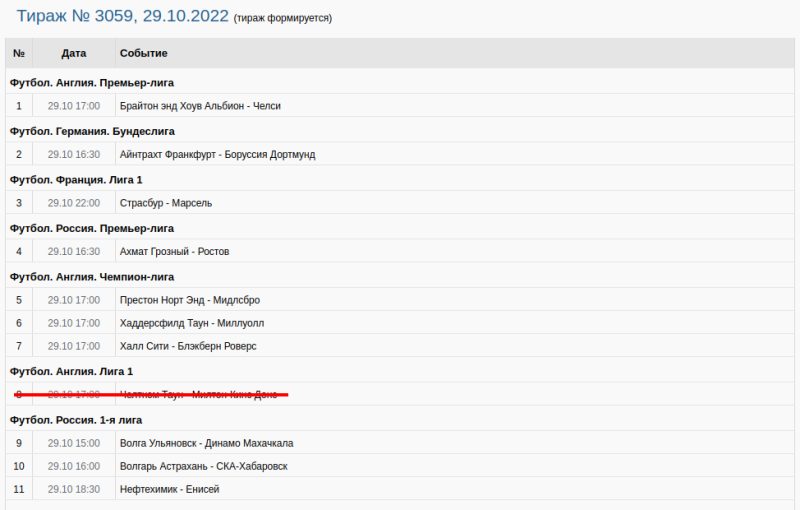800x510 pixels.
Task: Open the Волгарь Астрахань - СКА-Хабаровск event
Action: [203, 466]
